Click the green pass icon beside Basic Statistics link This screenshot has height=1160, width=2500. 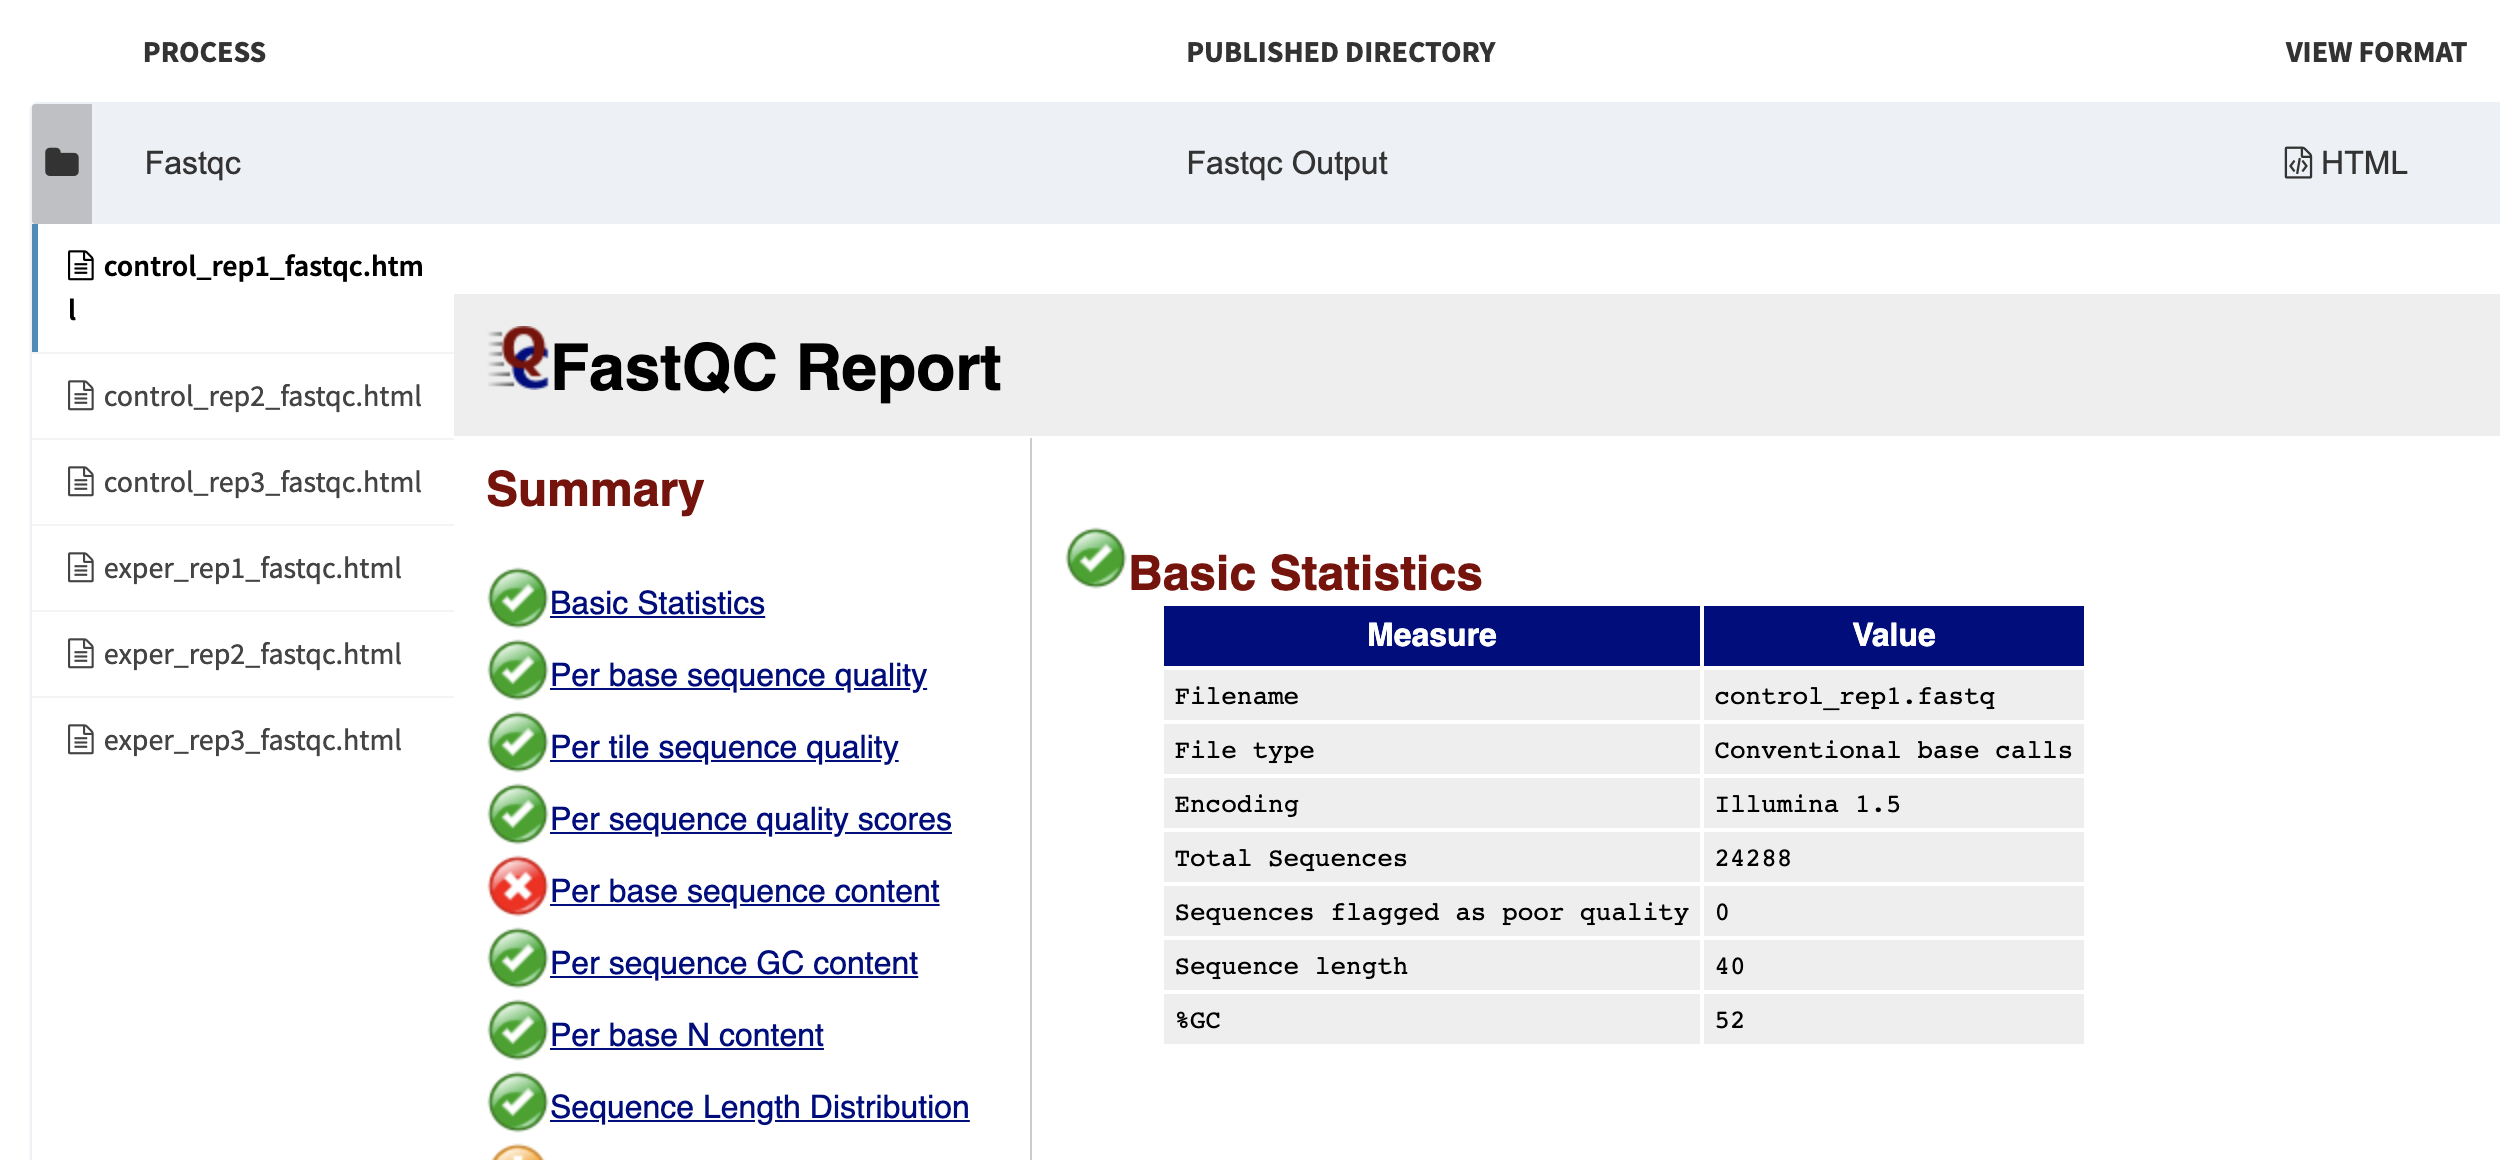[517, 598]
